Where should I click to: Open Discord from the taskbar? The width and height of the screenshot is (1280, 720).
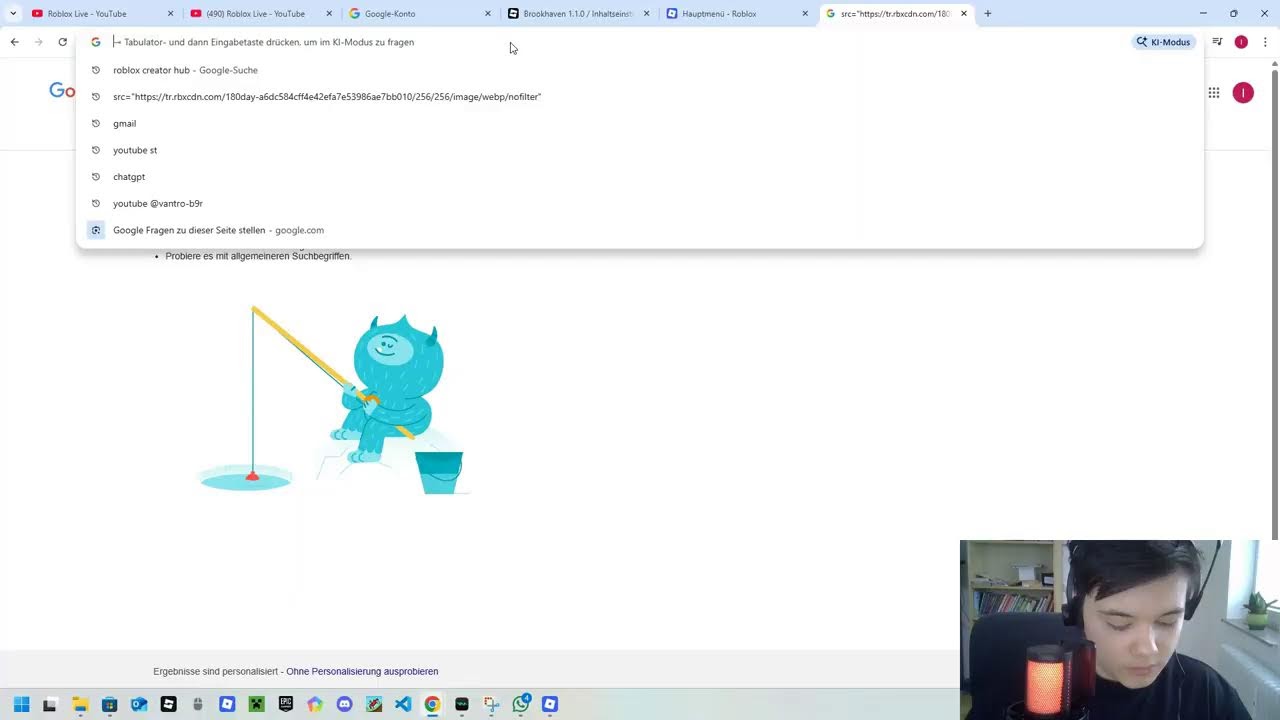(345, 704)
